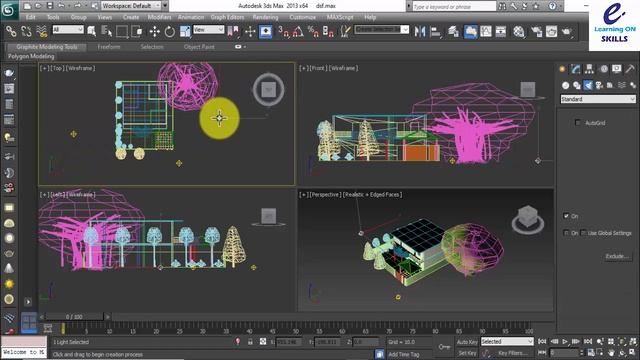Open the Edit menu

click(x=31, y=17)
